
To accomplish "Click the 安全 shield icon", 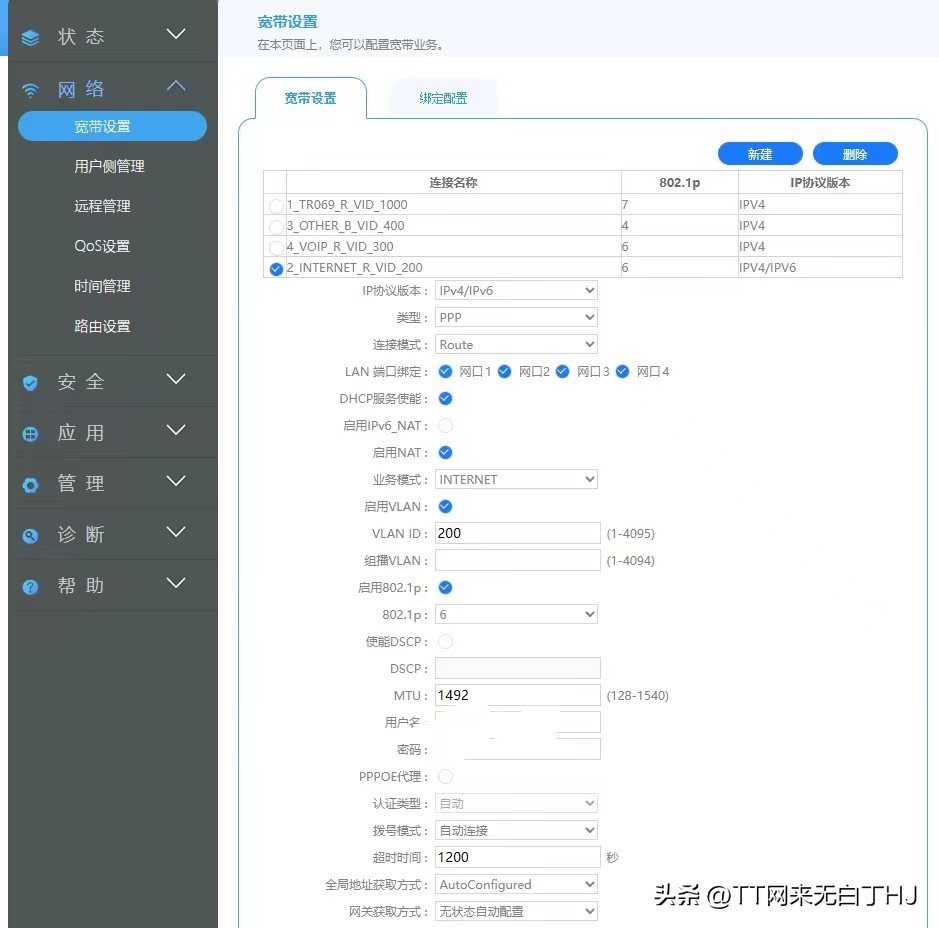I will (x=30, y=381).
